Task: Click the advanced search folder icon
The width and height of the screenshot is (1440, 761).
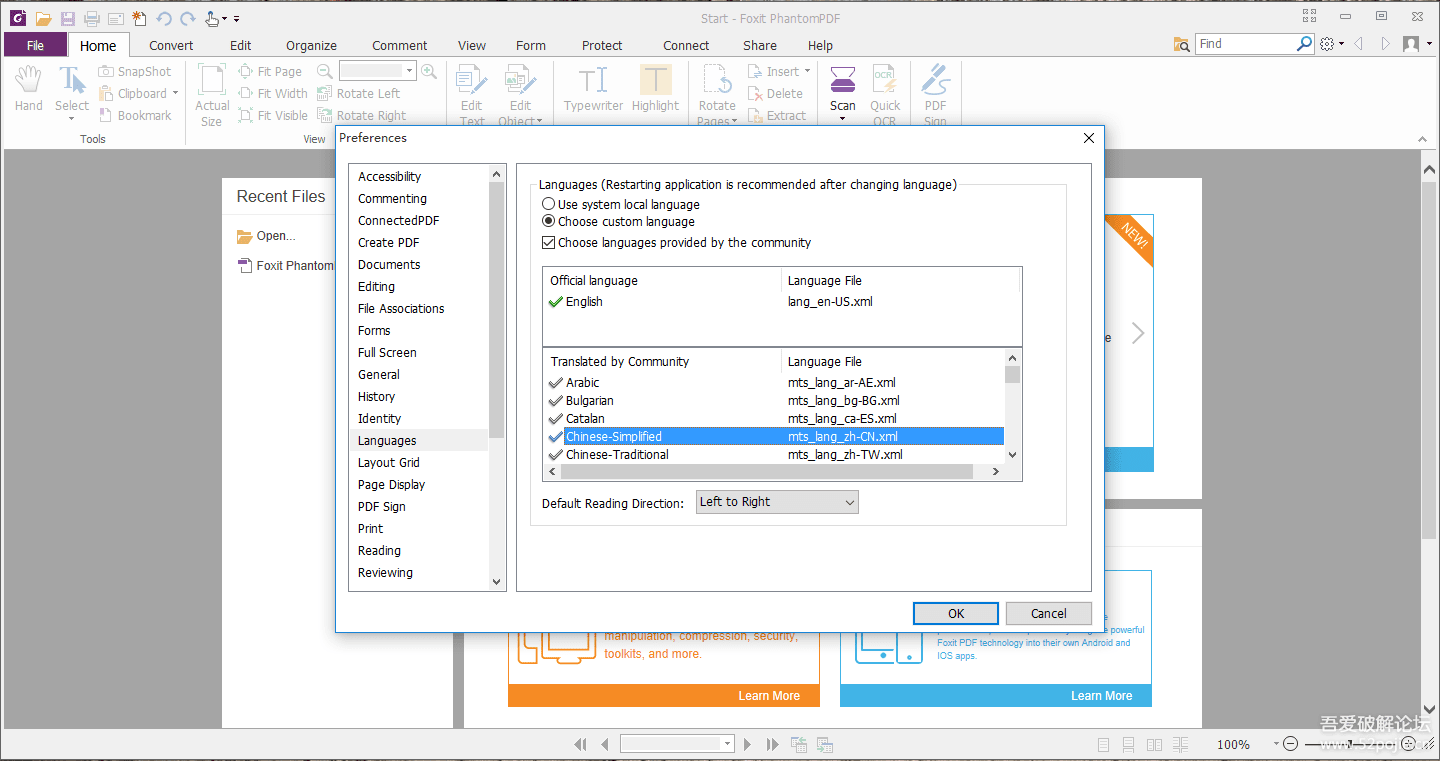Action: (1182, 44)
